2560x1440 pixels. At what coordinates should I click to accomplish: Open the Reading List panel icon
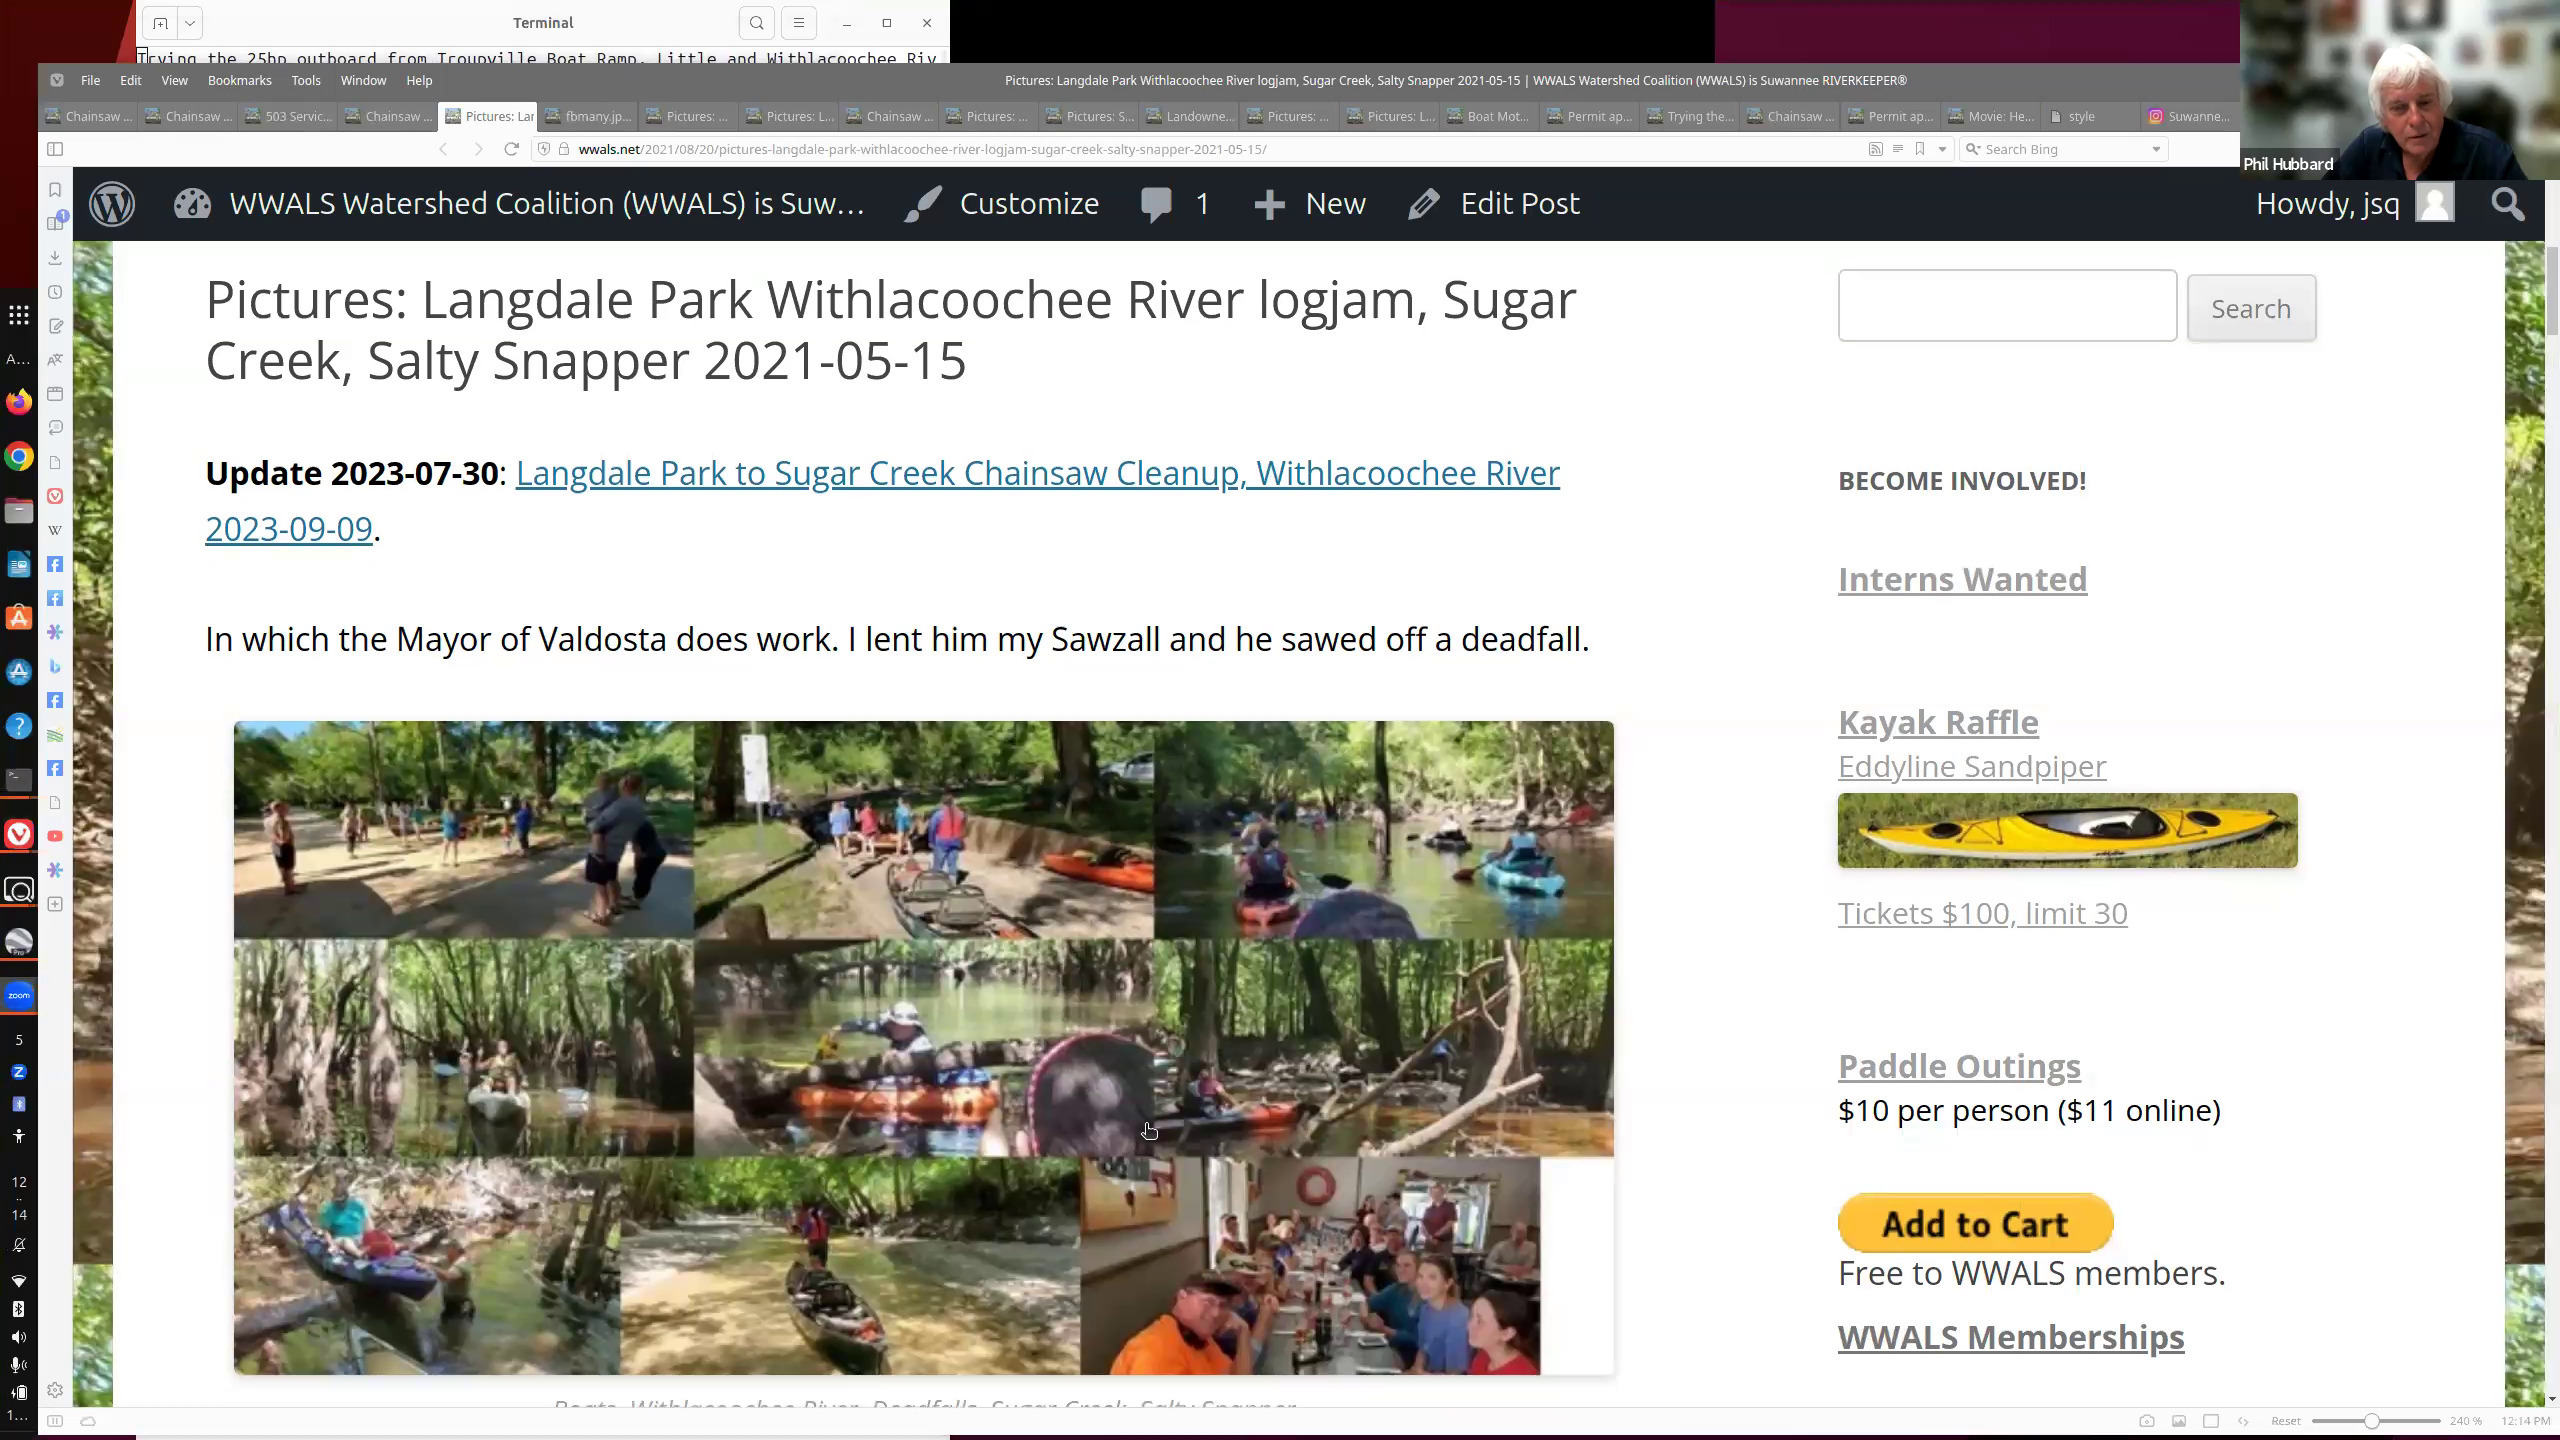click(55, 222)
